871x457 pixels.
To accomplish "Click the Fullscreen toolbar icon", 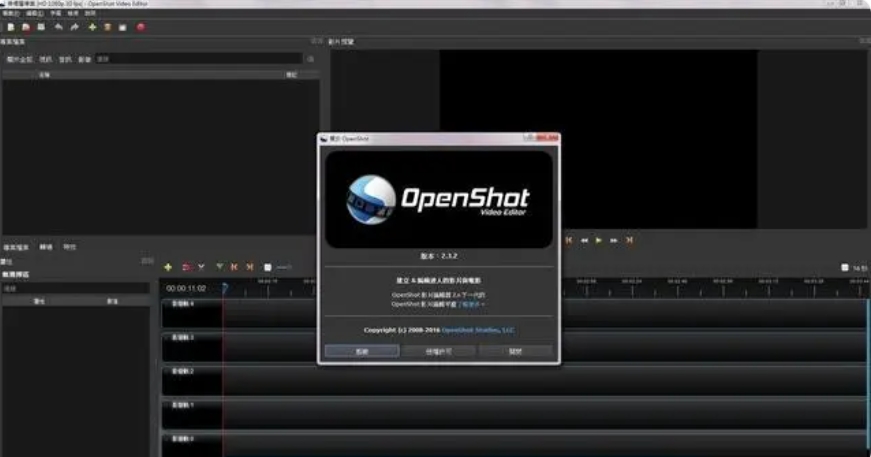I will [123, 27].
